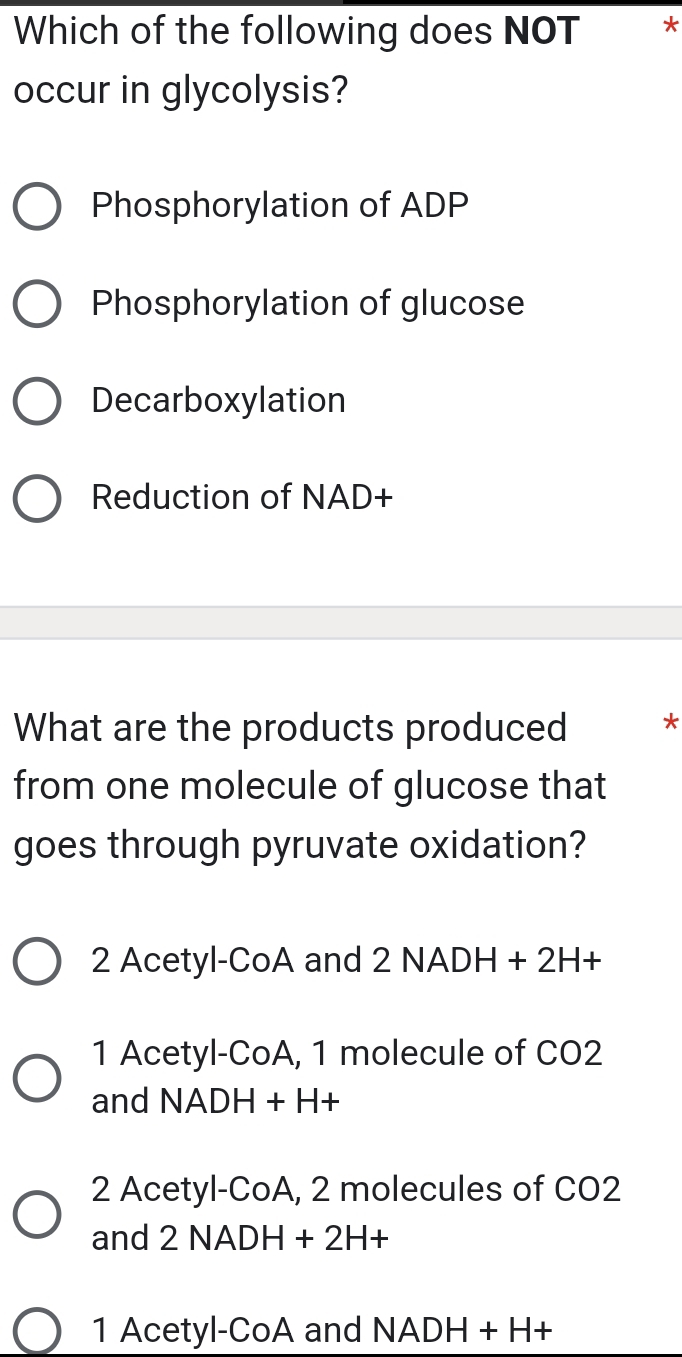
Task: Choose "1 Acetyl-CoA, 1 molecule of CO2 and NADH + H+"
Action: pos(37,1077)
